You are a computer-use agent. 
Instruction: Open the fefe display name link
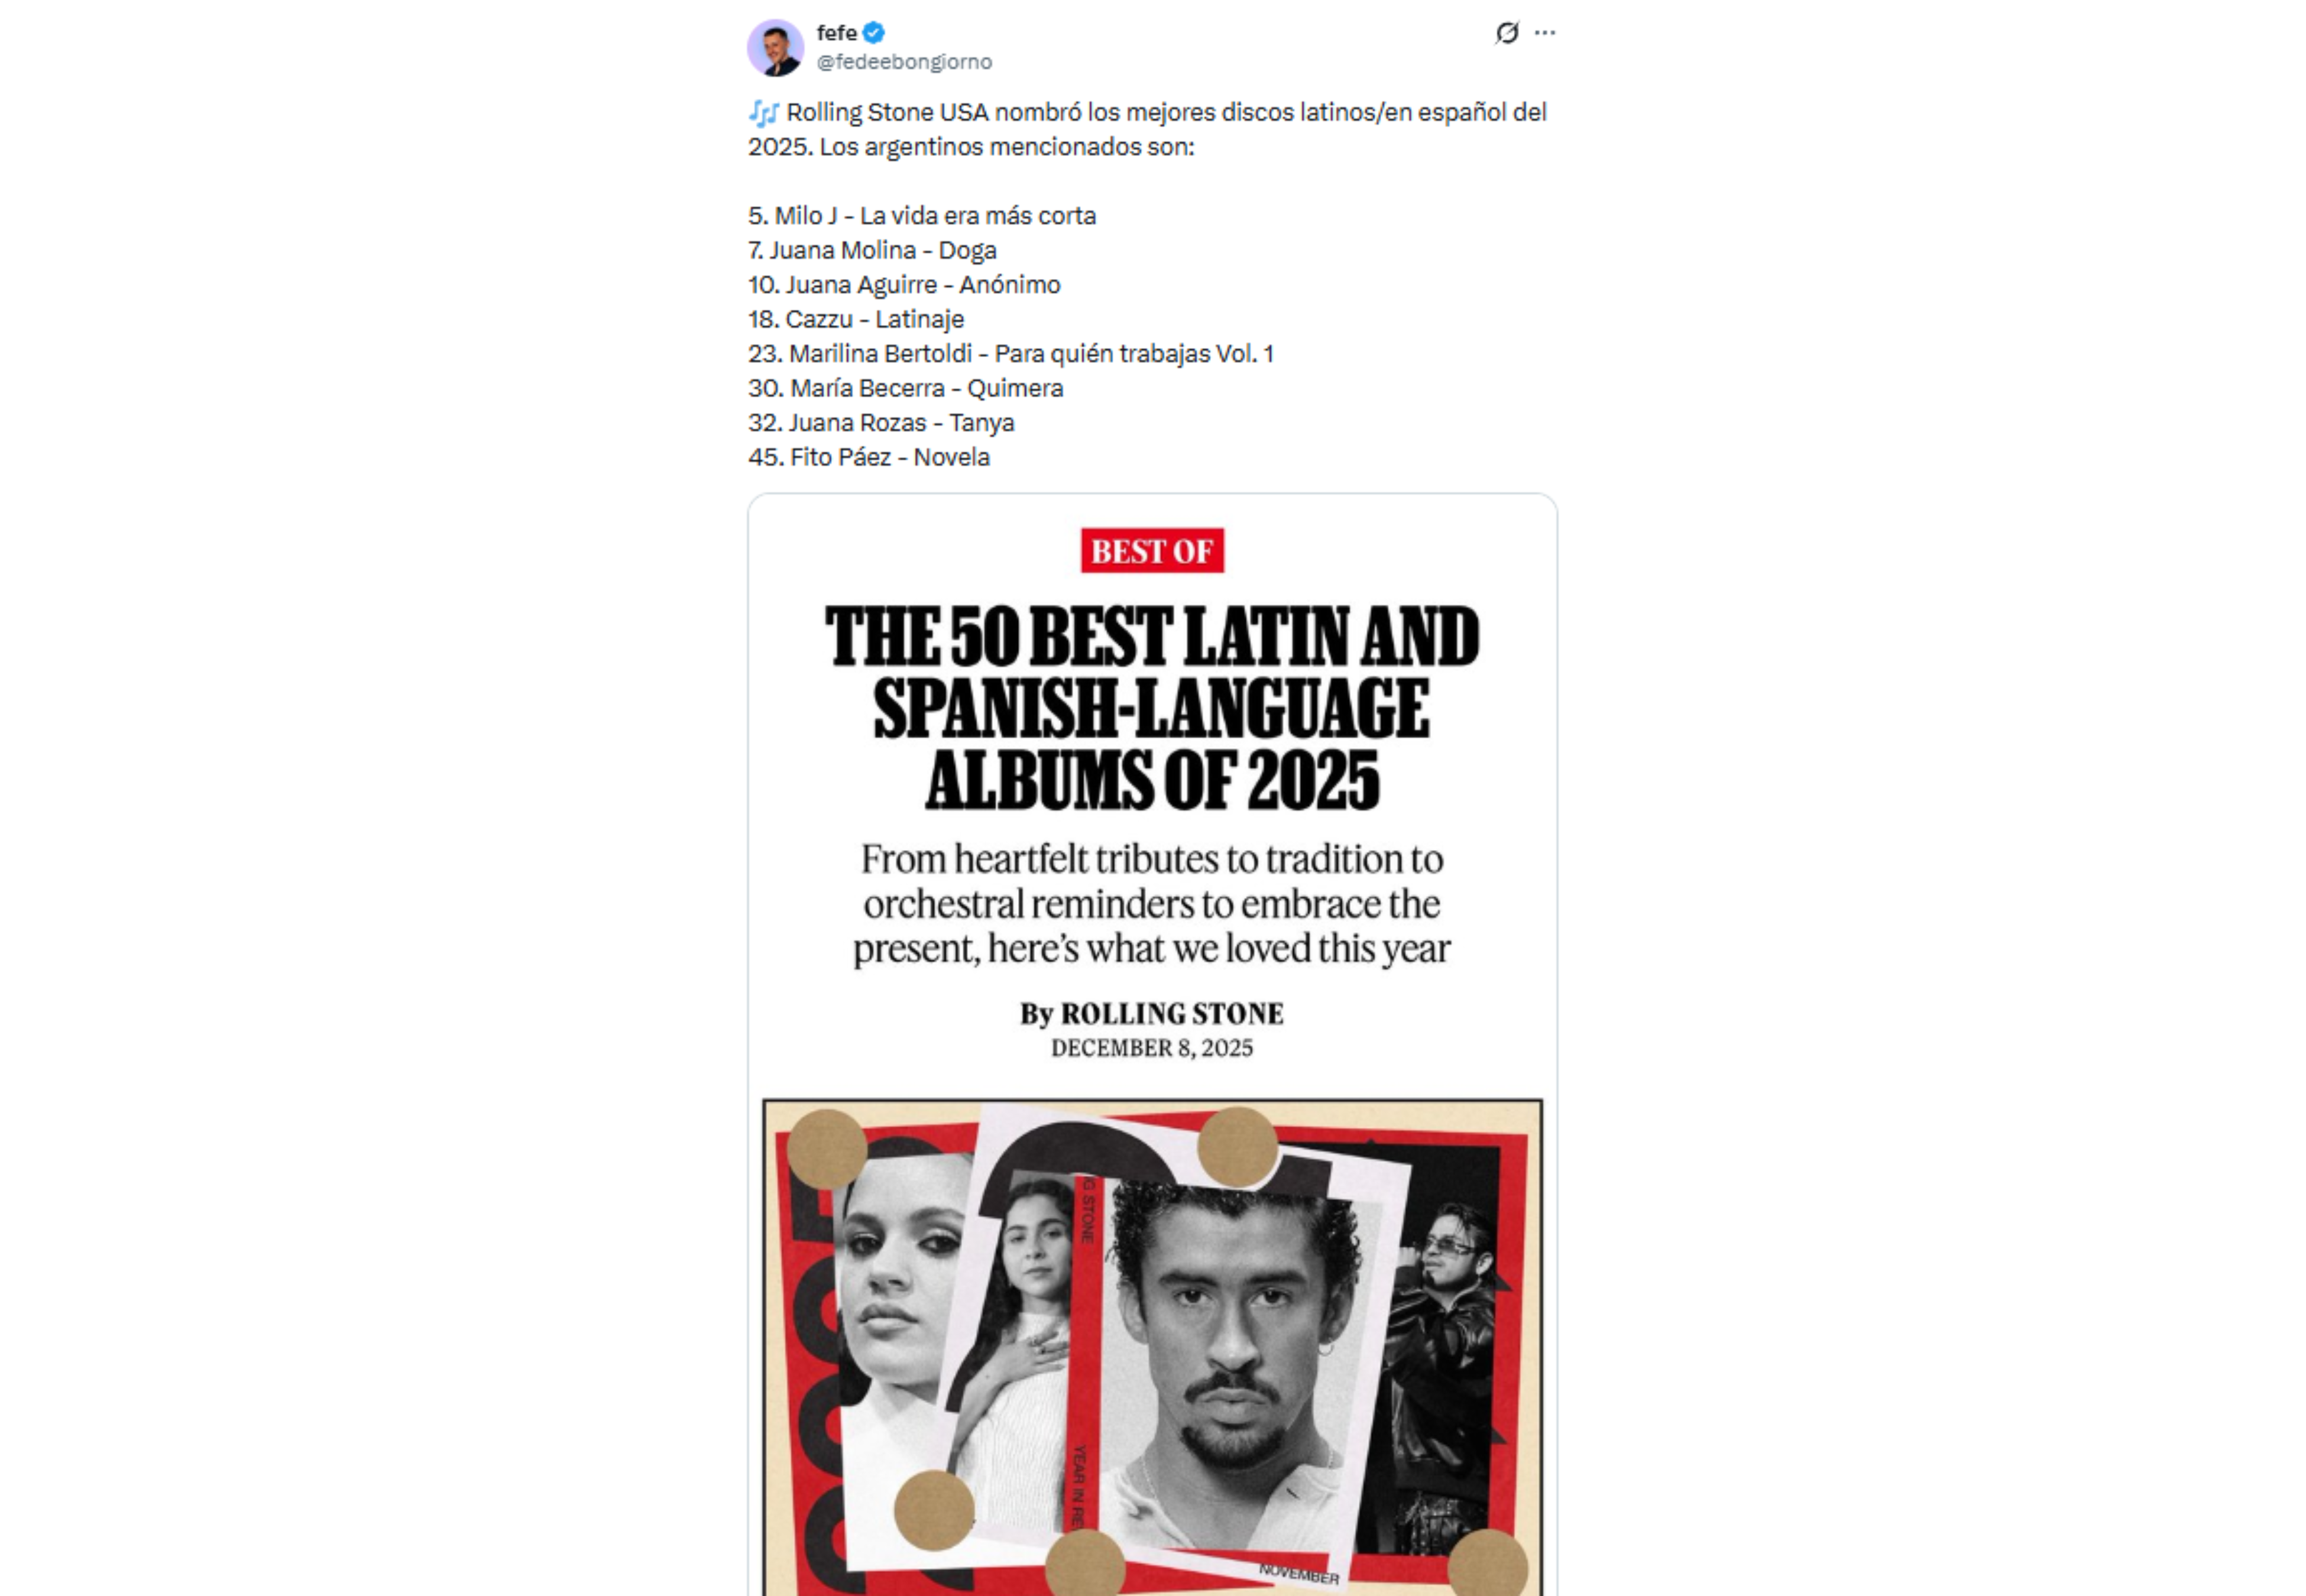(x=836, y=33)
